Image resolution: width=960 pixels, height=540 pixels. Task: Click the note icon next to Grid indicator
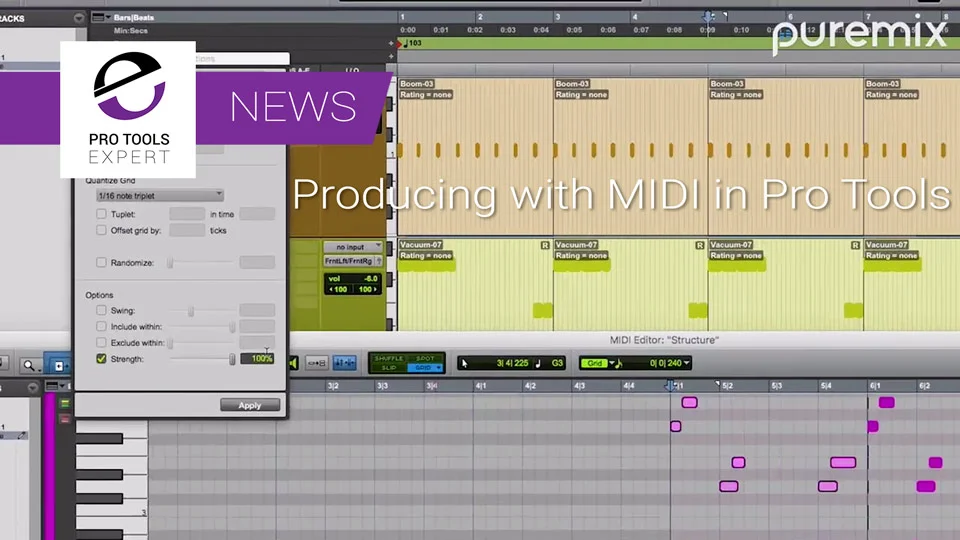coord(619,364)
